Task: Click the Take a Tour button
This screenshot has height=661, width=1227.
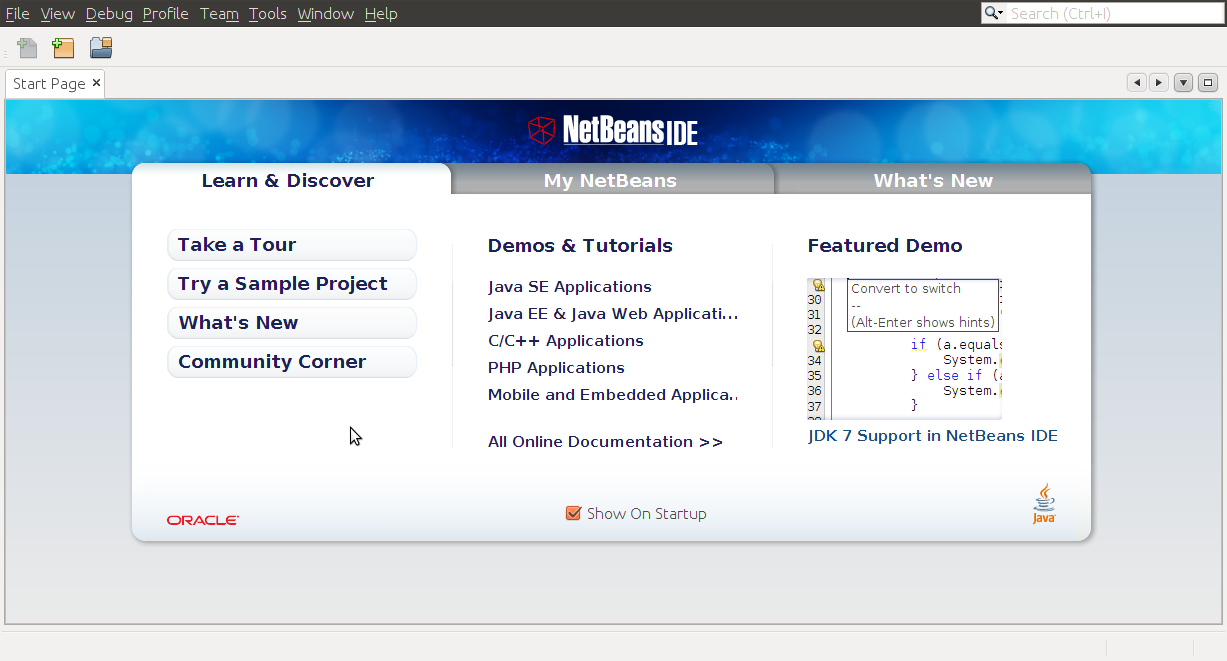Action: coord(292,245)
